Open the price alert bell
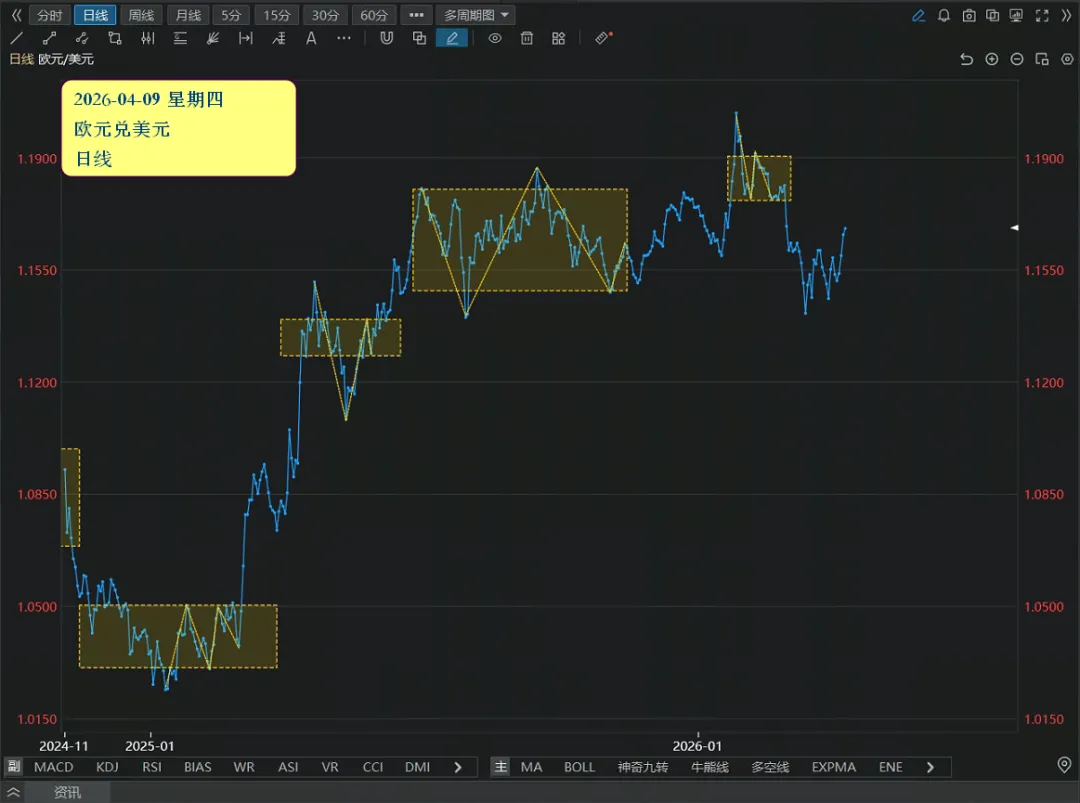The image size is (1080, 803). coord(944,15)
